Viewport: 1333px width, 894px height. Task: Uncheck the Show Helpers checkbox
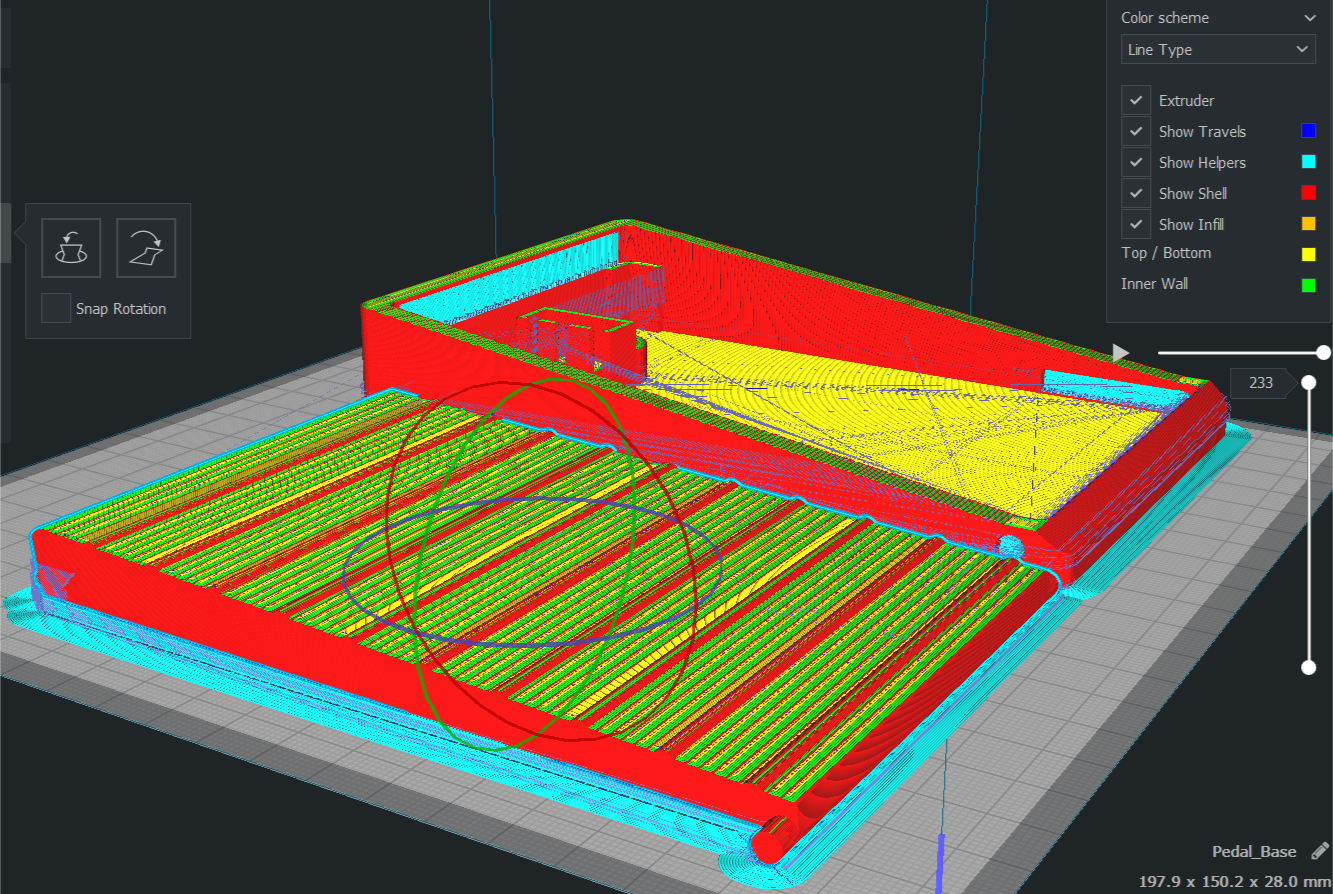click(x=1136, y=162)
